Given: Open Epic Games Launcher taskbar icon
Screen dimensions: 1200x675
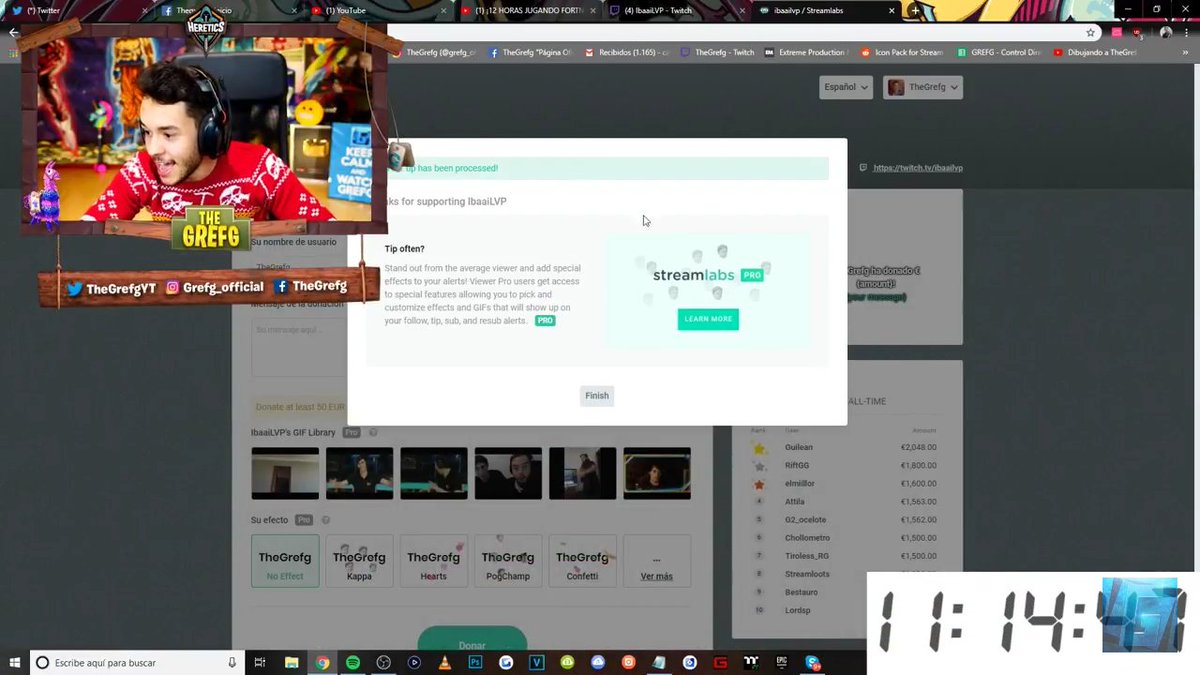Looking at the screenshot, I should coord(782,662).
